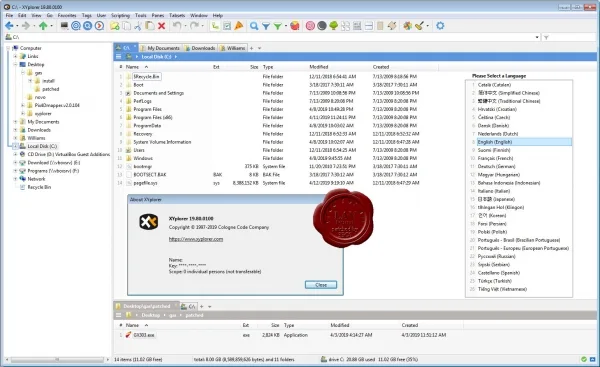Image resolution: width=600 pixels, height=367 pixels.
Task: Go back with the blue Back arrow
Action: pos(9,26)
